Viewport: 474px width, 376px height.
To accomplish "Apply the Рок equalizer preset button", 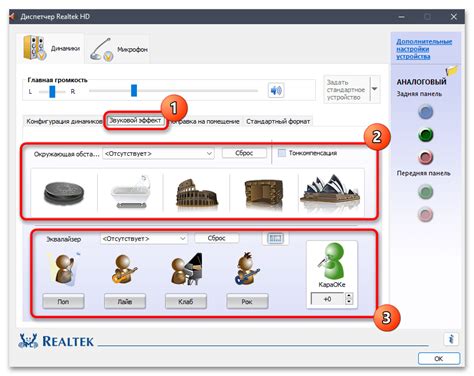I will pos(247,301).
